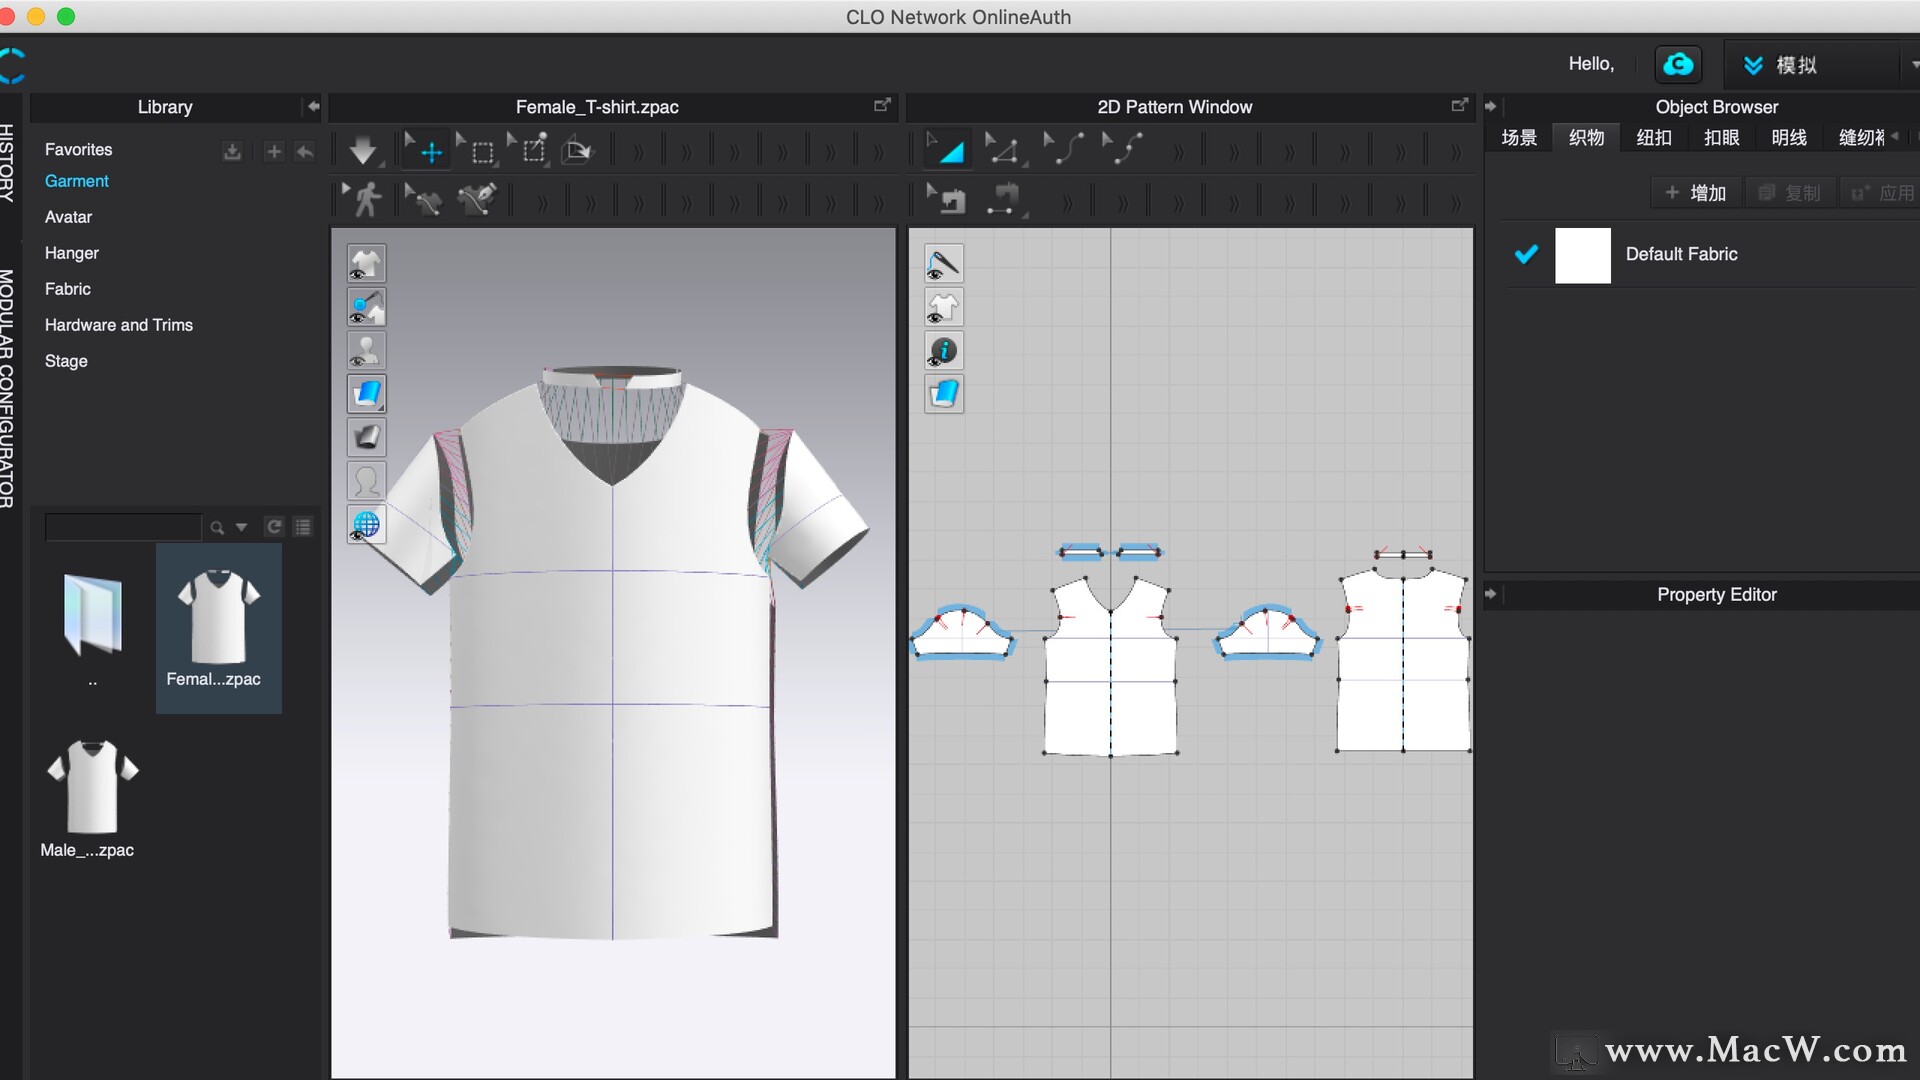This screenshot has width=1920, height=1080.
Task: Select the Transform Pattern tool
Action: (x=947, y=149)
